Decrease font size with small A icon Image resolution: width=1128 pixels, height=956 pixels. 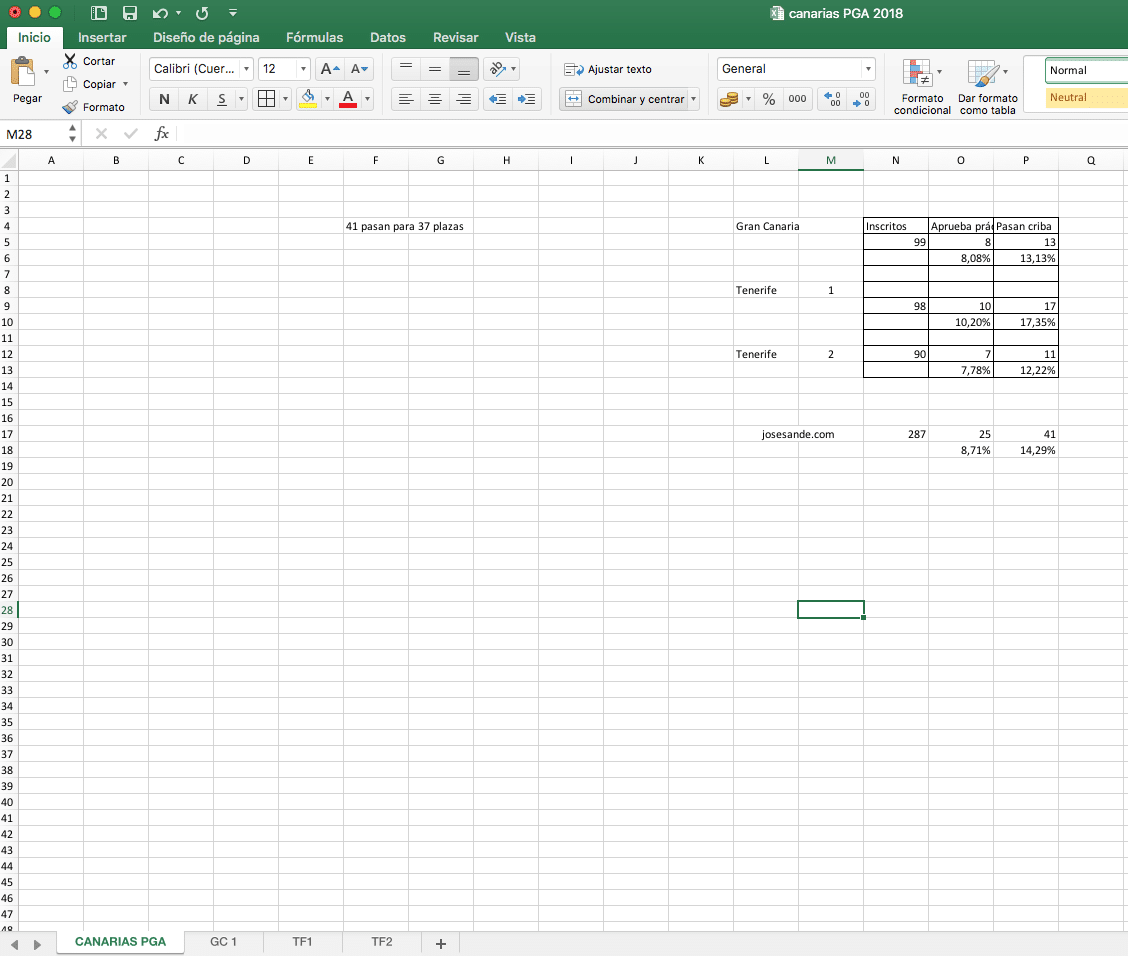click(359, 69)
